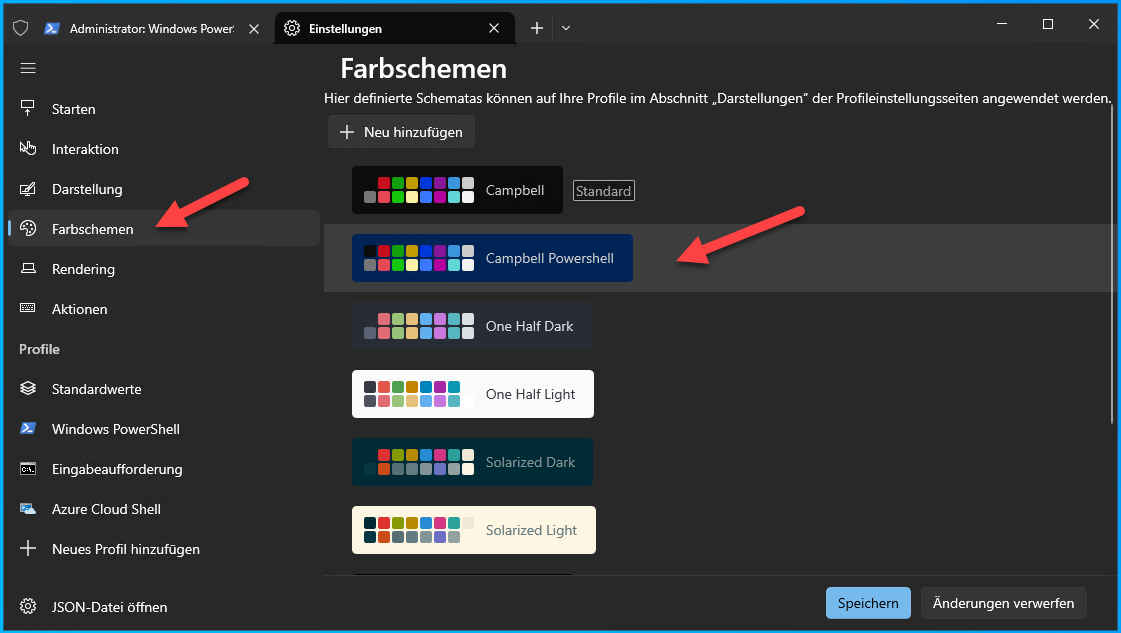Click Neues Profil hinzufügen label
The width and height of the screenshot is (1121, 633).
[126, 549]
